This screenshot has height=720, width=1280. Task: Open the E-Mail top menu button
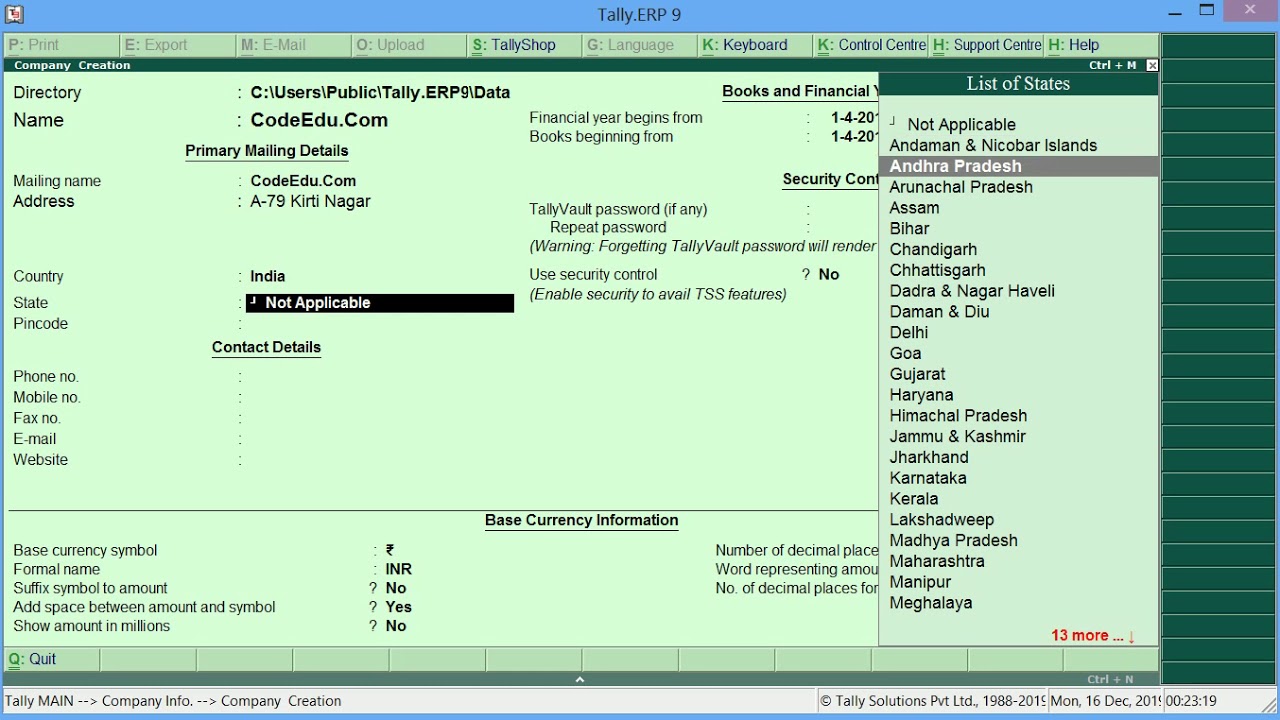pyautogui.click(x=293, y=45)
